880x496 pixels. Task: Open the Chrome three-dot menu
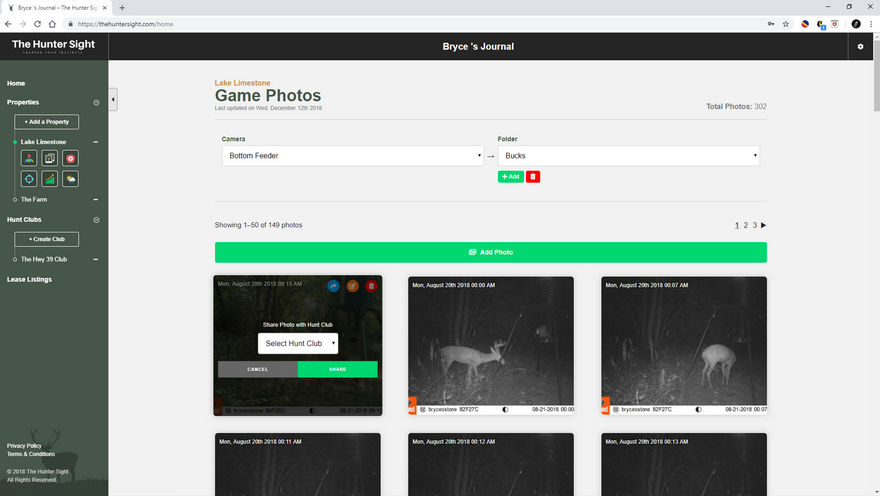click(871, 24)
